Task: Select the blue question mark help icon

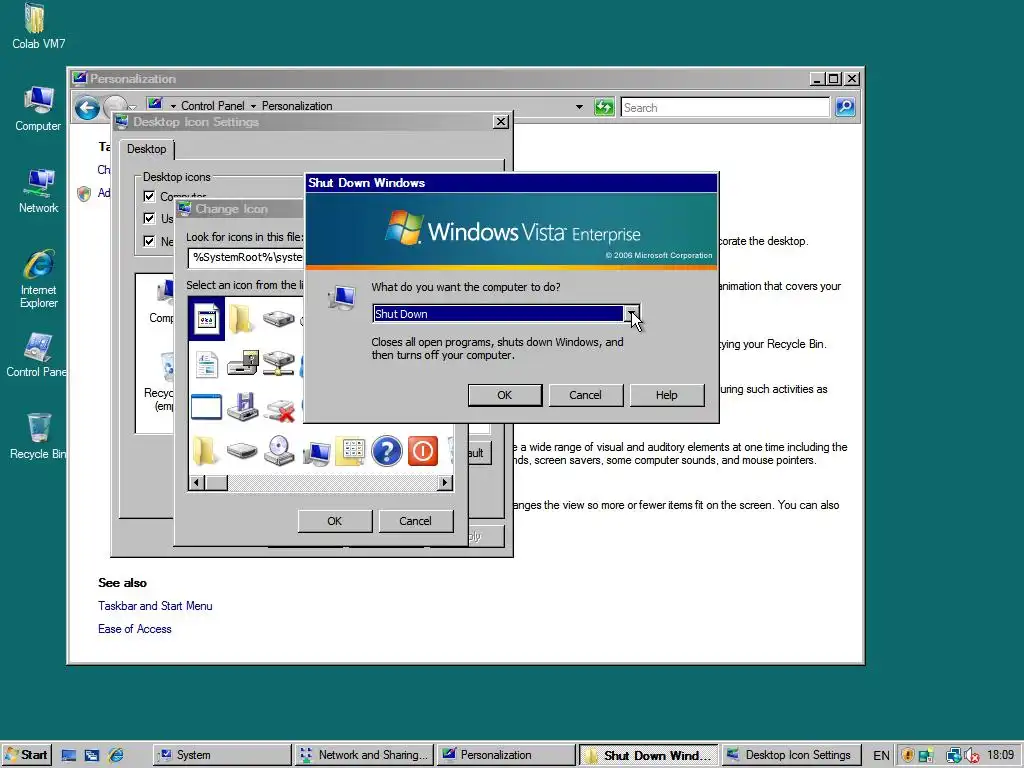Action: [387, 451]
